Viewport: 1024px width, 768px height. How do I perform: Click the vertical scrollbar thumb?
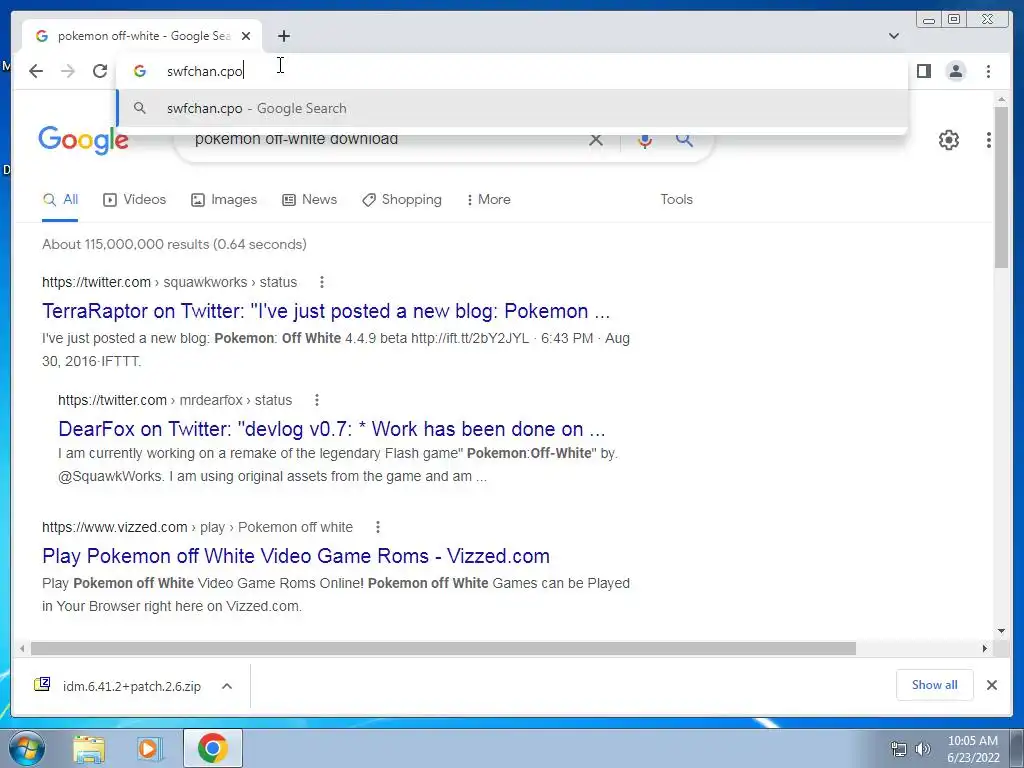pyautogui.click(x=1001, y=187)
